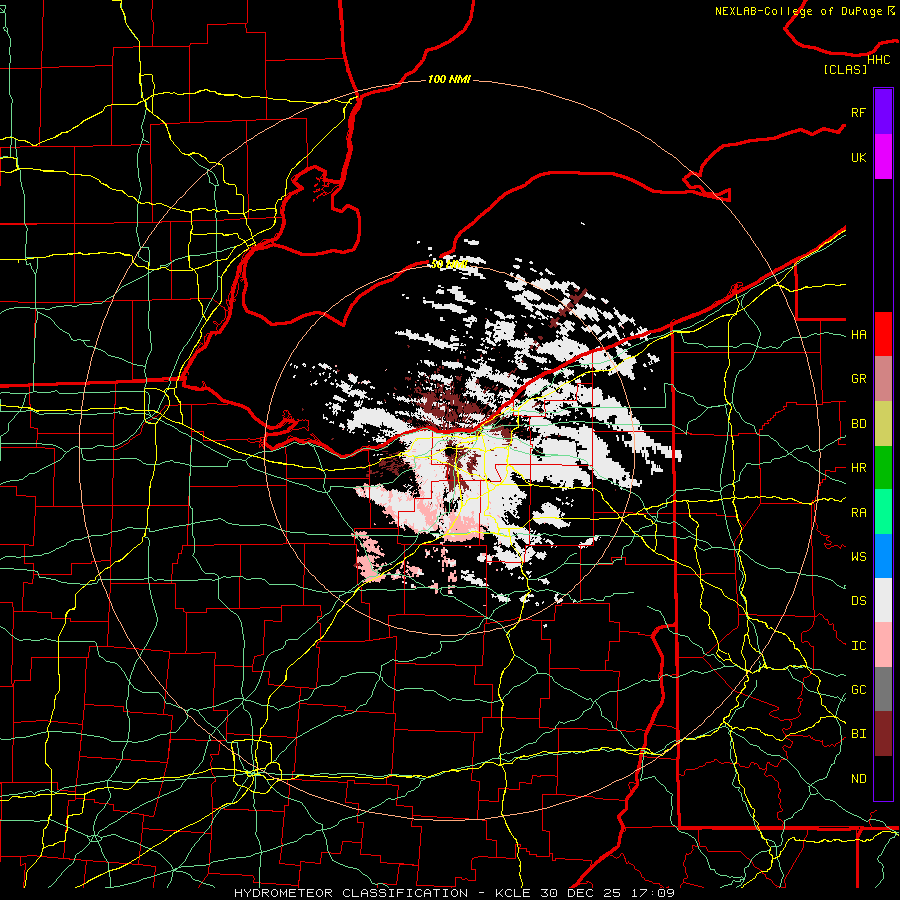Click the UK legend label
The image size is (900, 900).
coord(858,157)
